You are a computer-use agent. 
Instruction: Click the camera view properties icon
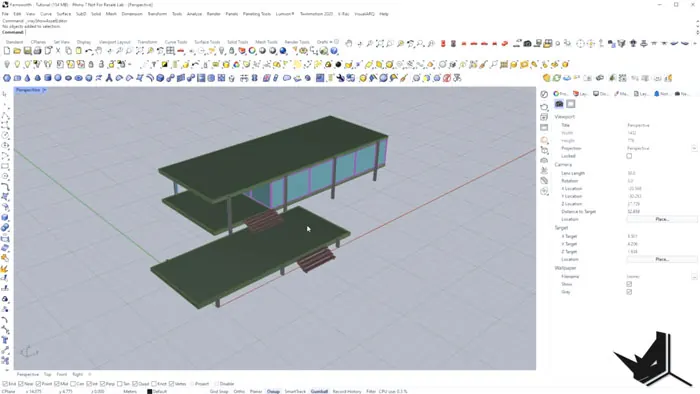pyautogui.click(x=559, y=104)
